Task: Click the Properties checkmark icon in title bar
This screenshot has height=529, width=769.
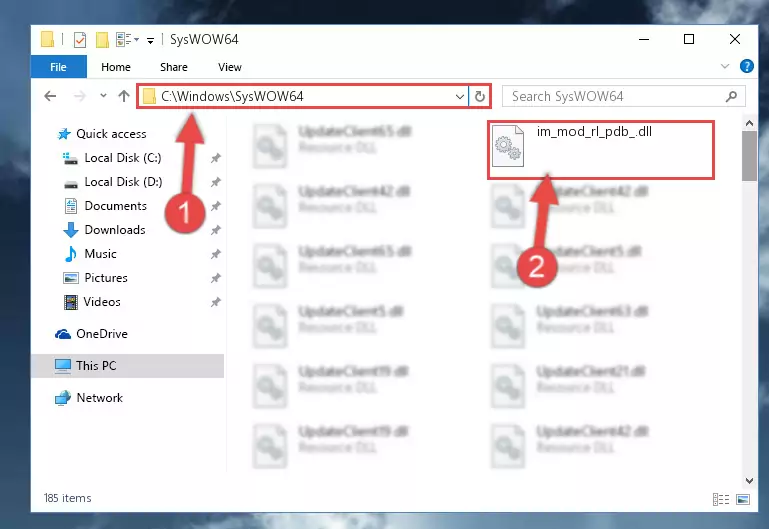Action: point(79,39)
